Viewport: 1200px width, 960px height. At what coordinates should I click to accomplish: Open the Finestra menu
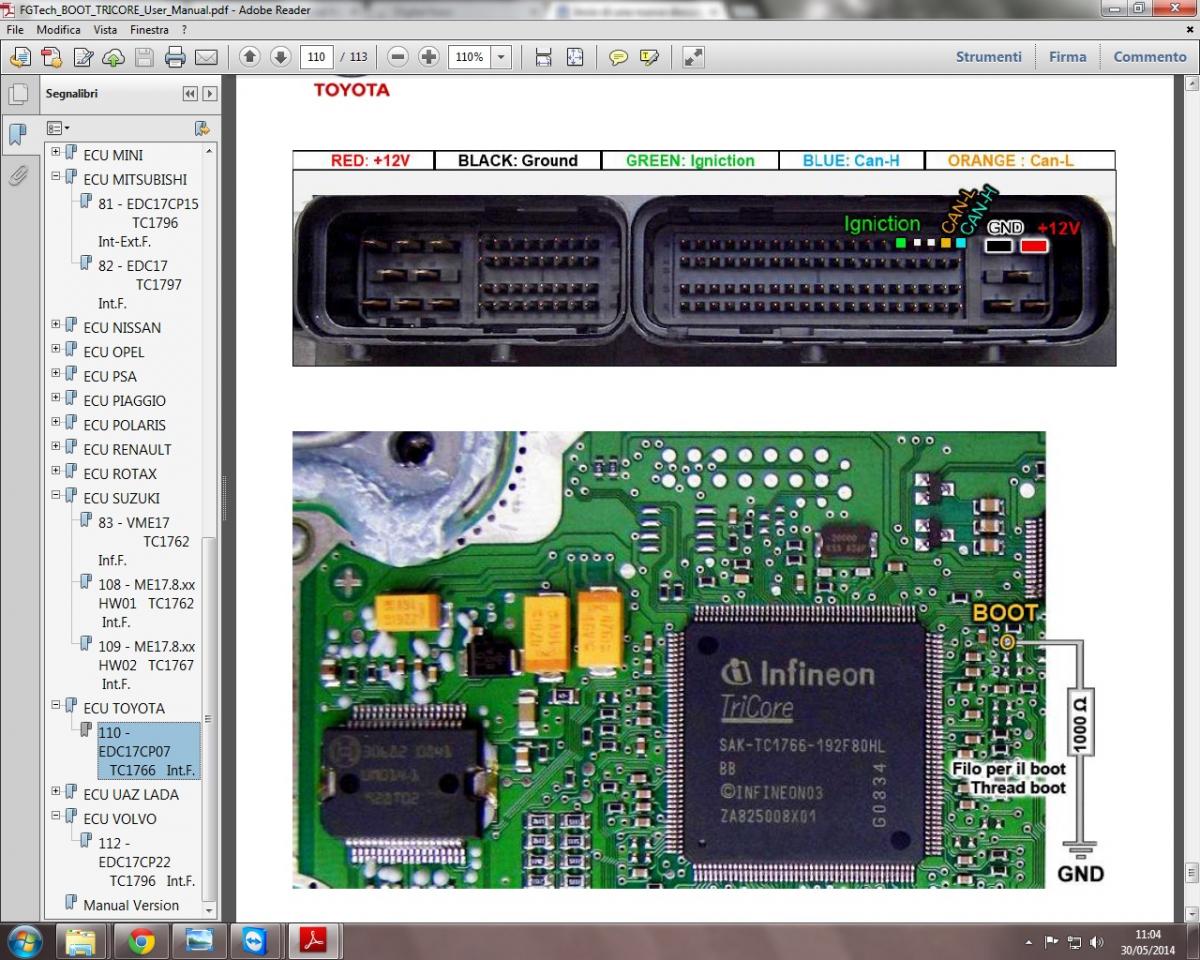(150, 30)
